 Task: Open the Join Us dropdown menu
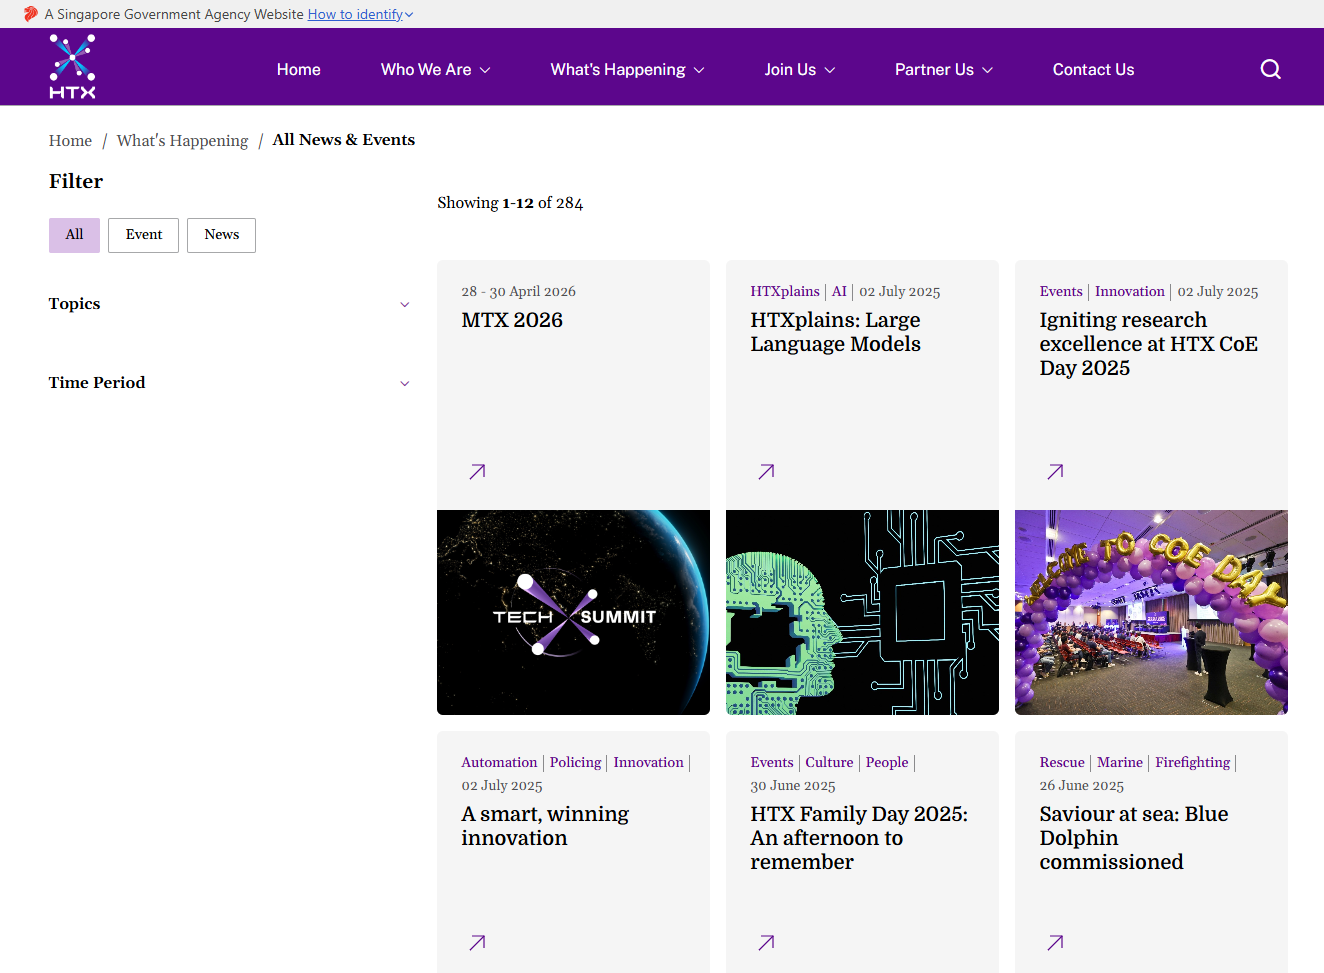click(800, 69)
